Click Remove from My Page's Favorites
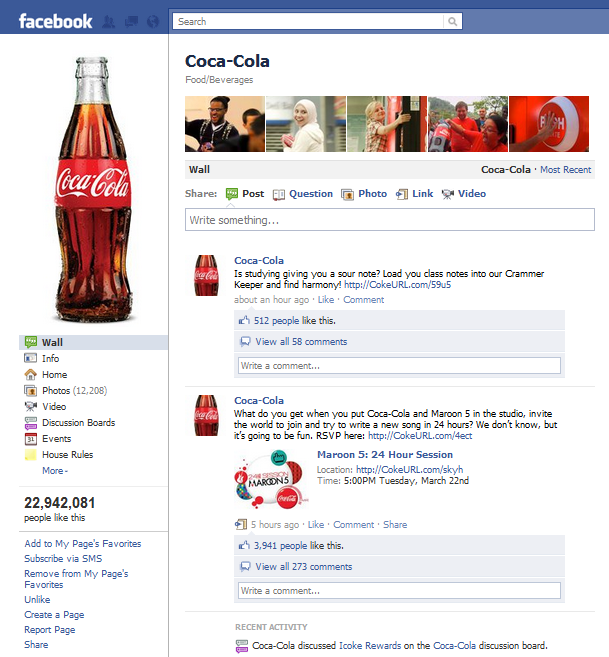The width and height of the screenshot is (609, 657). 76,579
